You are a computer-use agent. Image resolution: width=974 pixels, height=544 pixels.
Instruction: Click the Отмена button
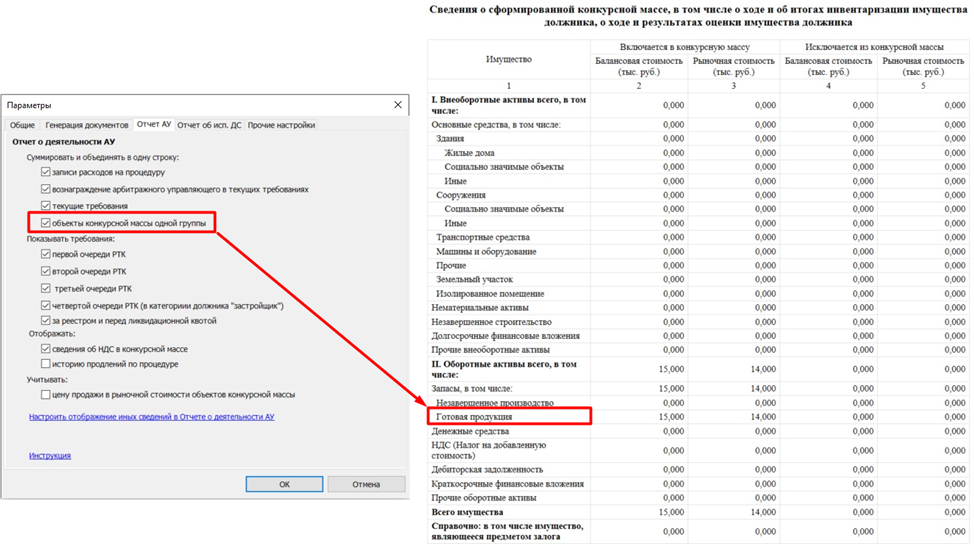pos(366,484)
